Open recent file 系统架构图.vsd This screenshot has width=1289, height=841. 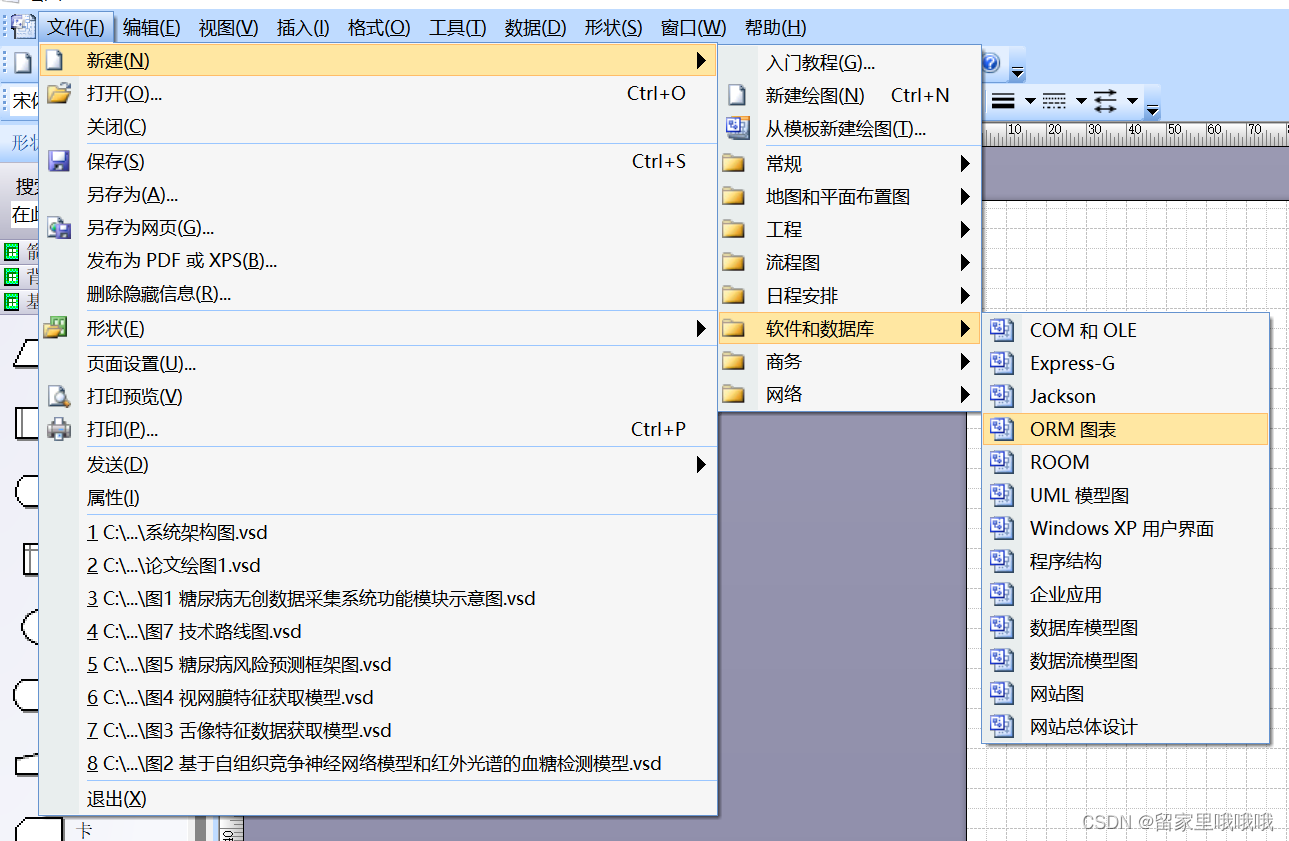tap(378, 532)
